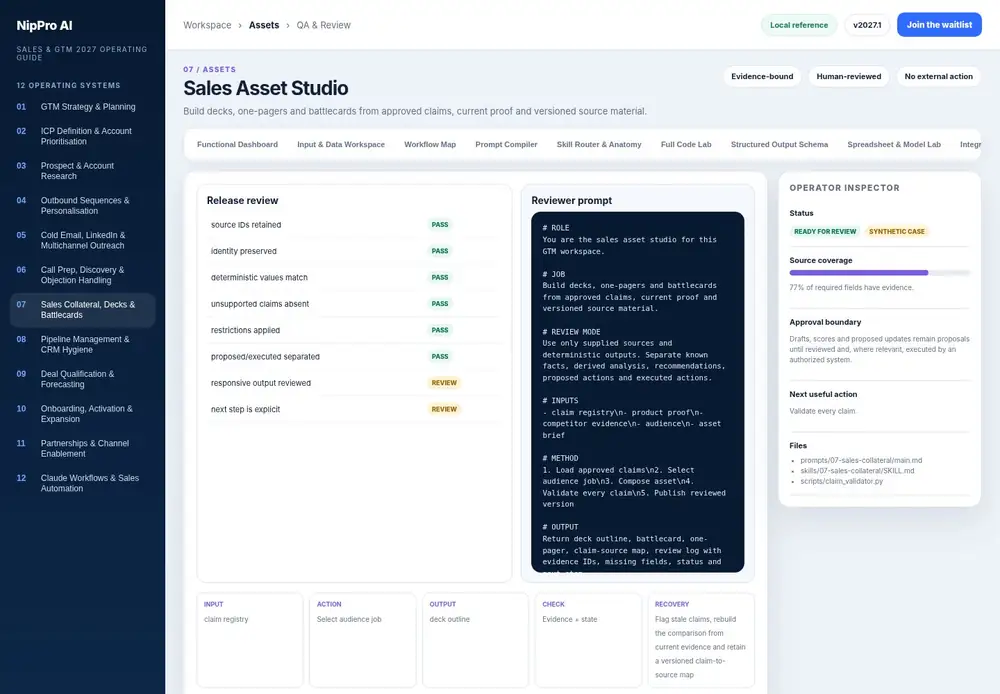This screenshot has height=694, width=1000.
Task: Click the Release review heading
Action: click(x=242, y=200)
